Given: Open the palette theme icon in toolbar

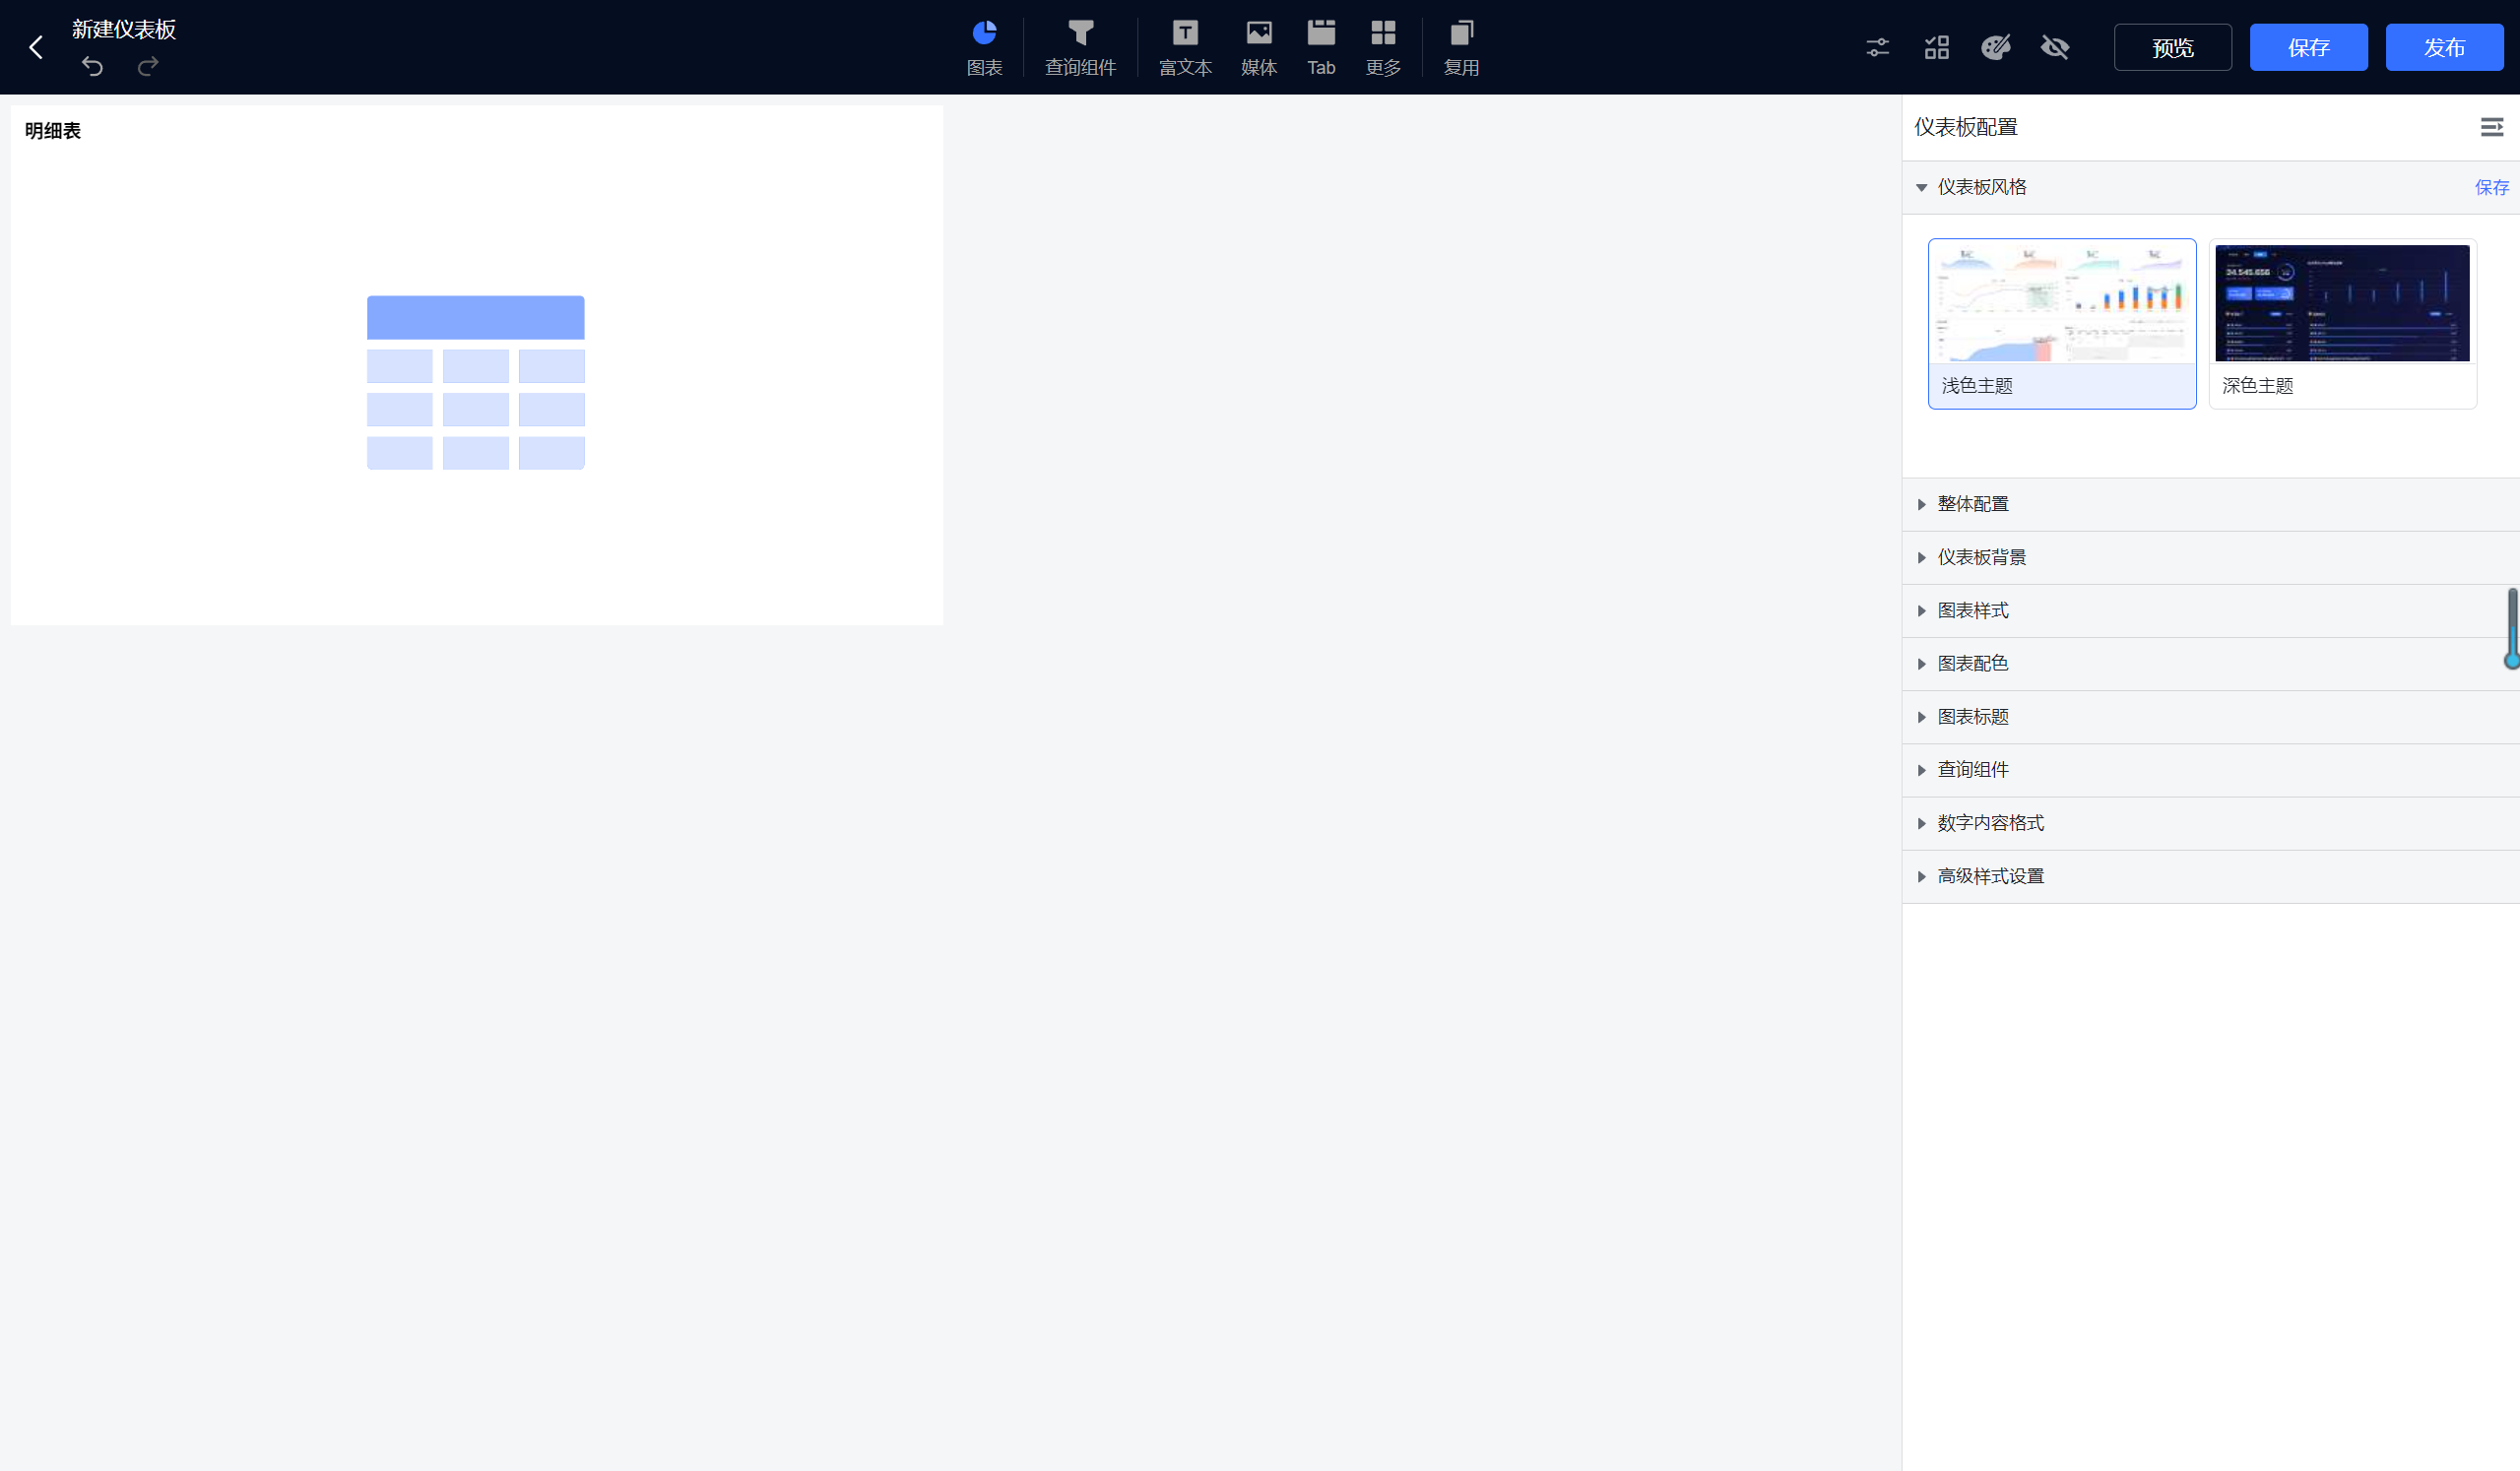Looking at the screenshot, I should 1996,47.
